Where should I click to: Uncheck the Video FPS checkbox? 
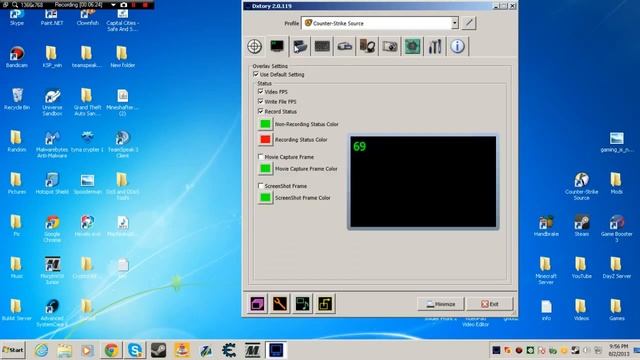(261, 91)
